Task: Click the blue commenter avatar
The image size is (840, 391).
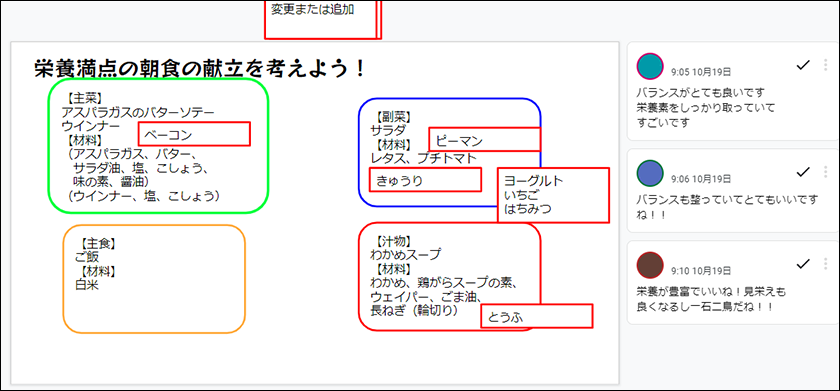Action: coord(650,173)
